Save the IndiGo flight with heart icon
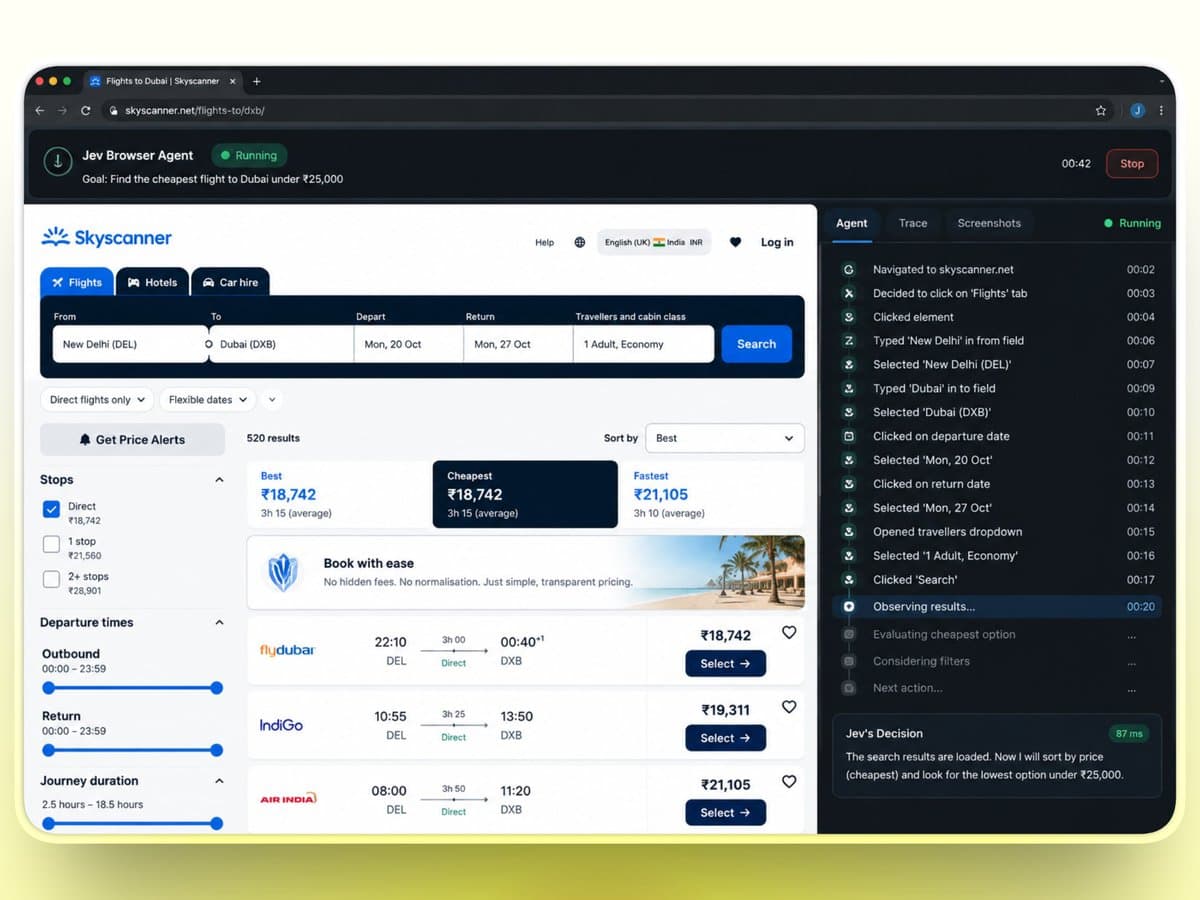This screenshot has width=1200, height=900. pos(789,707)
